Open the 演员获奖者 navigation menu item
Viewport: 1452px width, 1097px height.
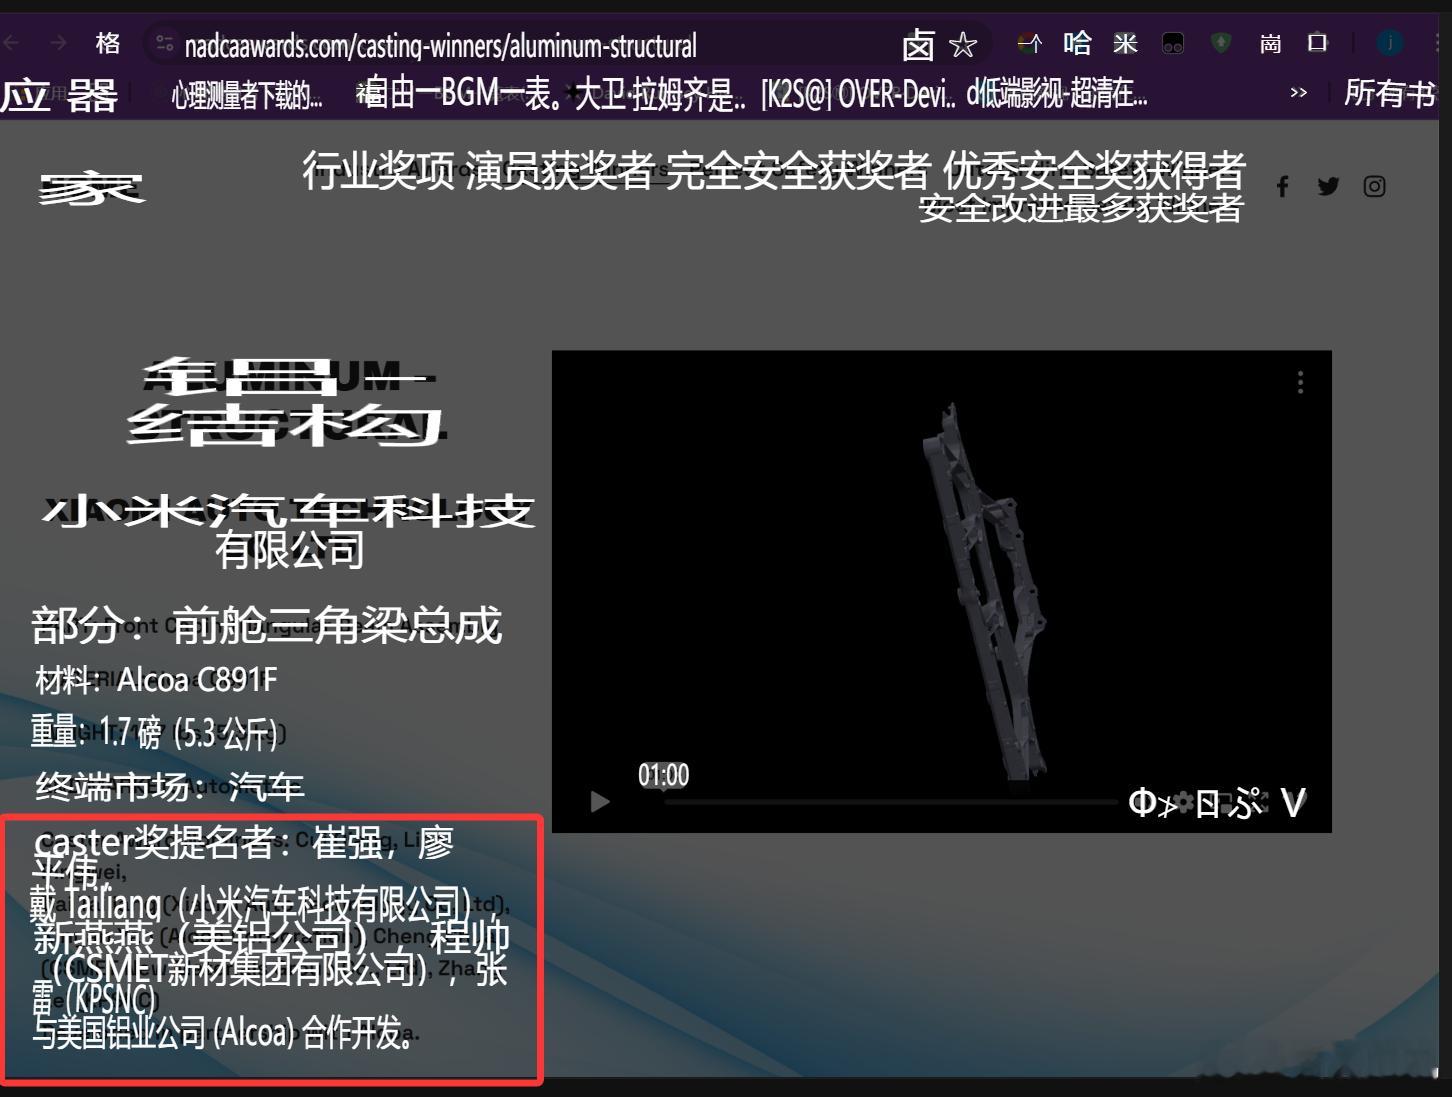pyautogui.click(x=560, y=171)
